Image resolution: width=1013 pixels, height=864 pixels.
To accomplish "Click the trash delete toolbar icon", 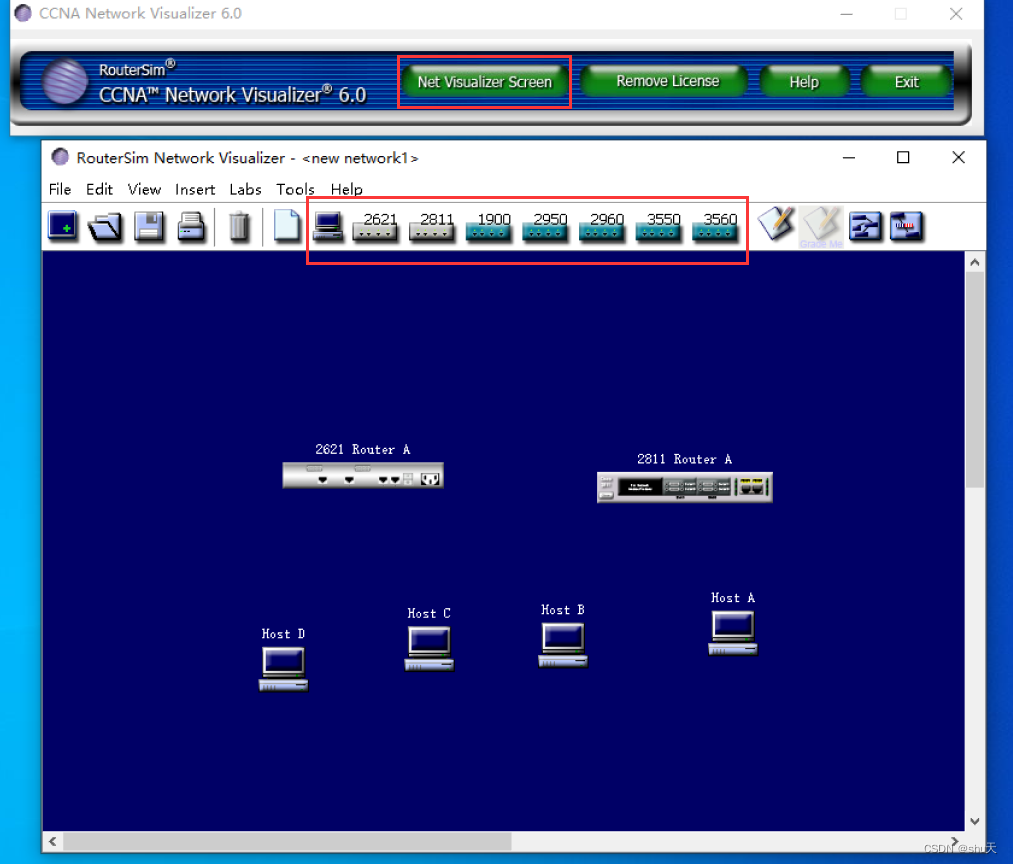I will click(x=240, y=227).
